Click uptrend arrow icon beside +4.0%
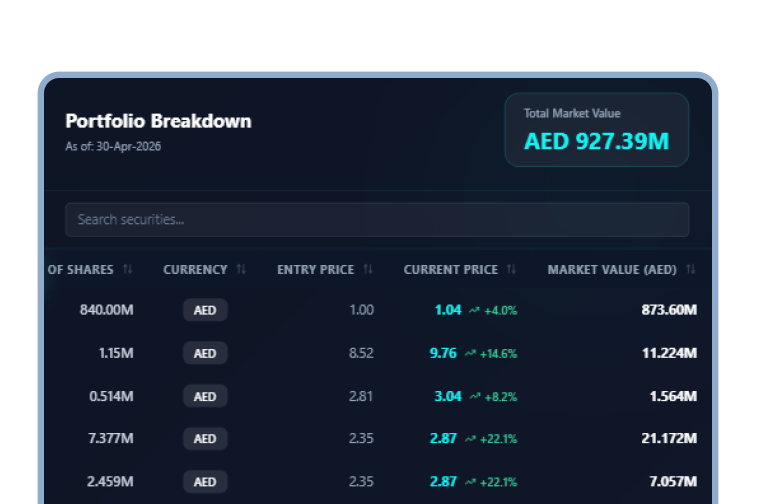This screenshot has width=758, height=504. 474,310
